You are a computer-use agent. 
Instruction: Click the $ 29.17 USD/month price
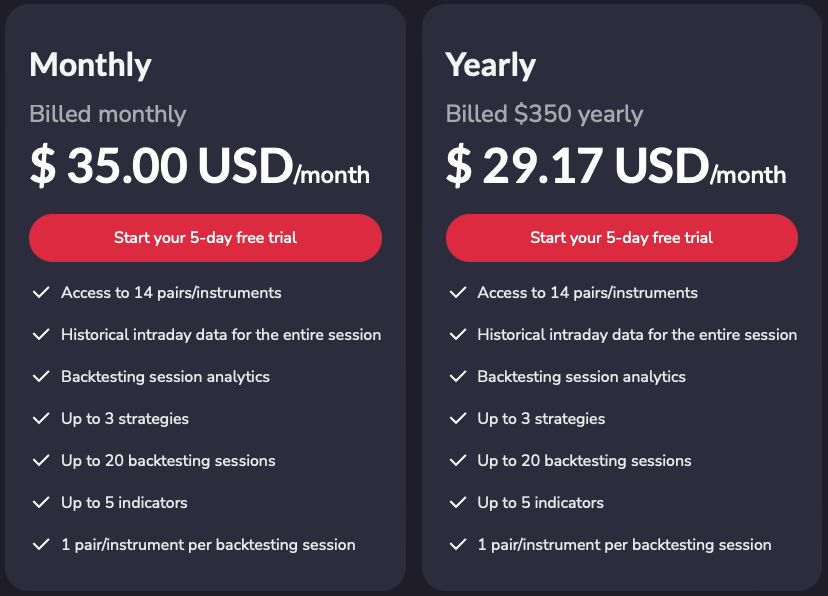[x=615, y=167]
